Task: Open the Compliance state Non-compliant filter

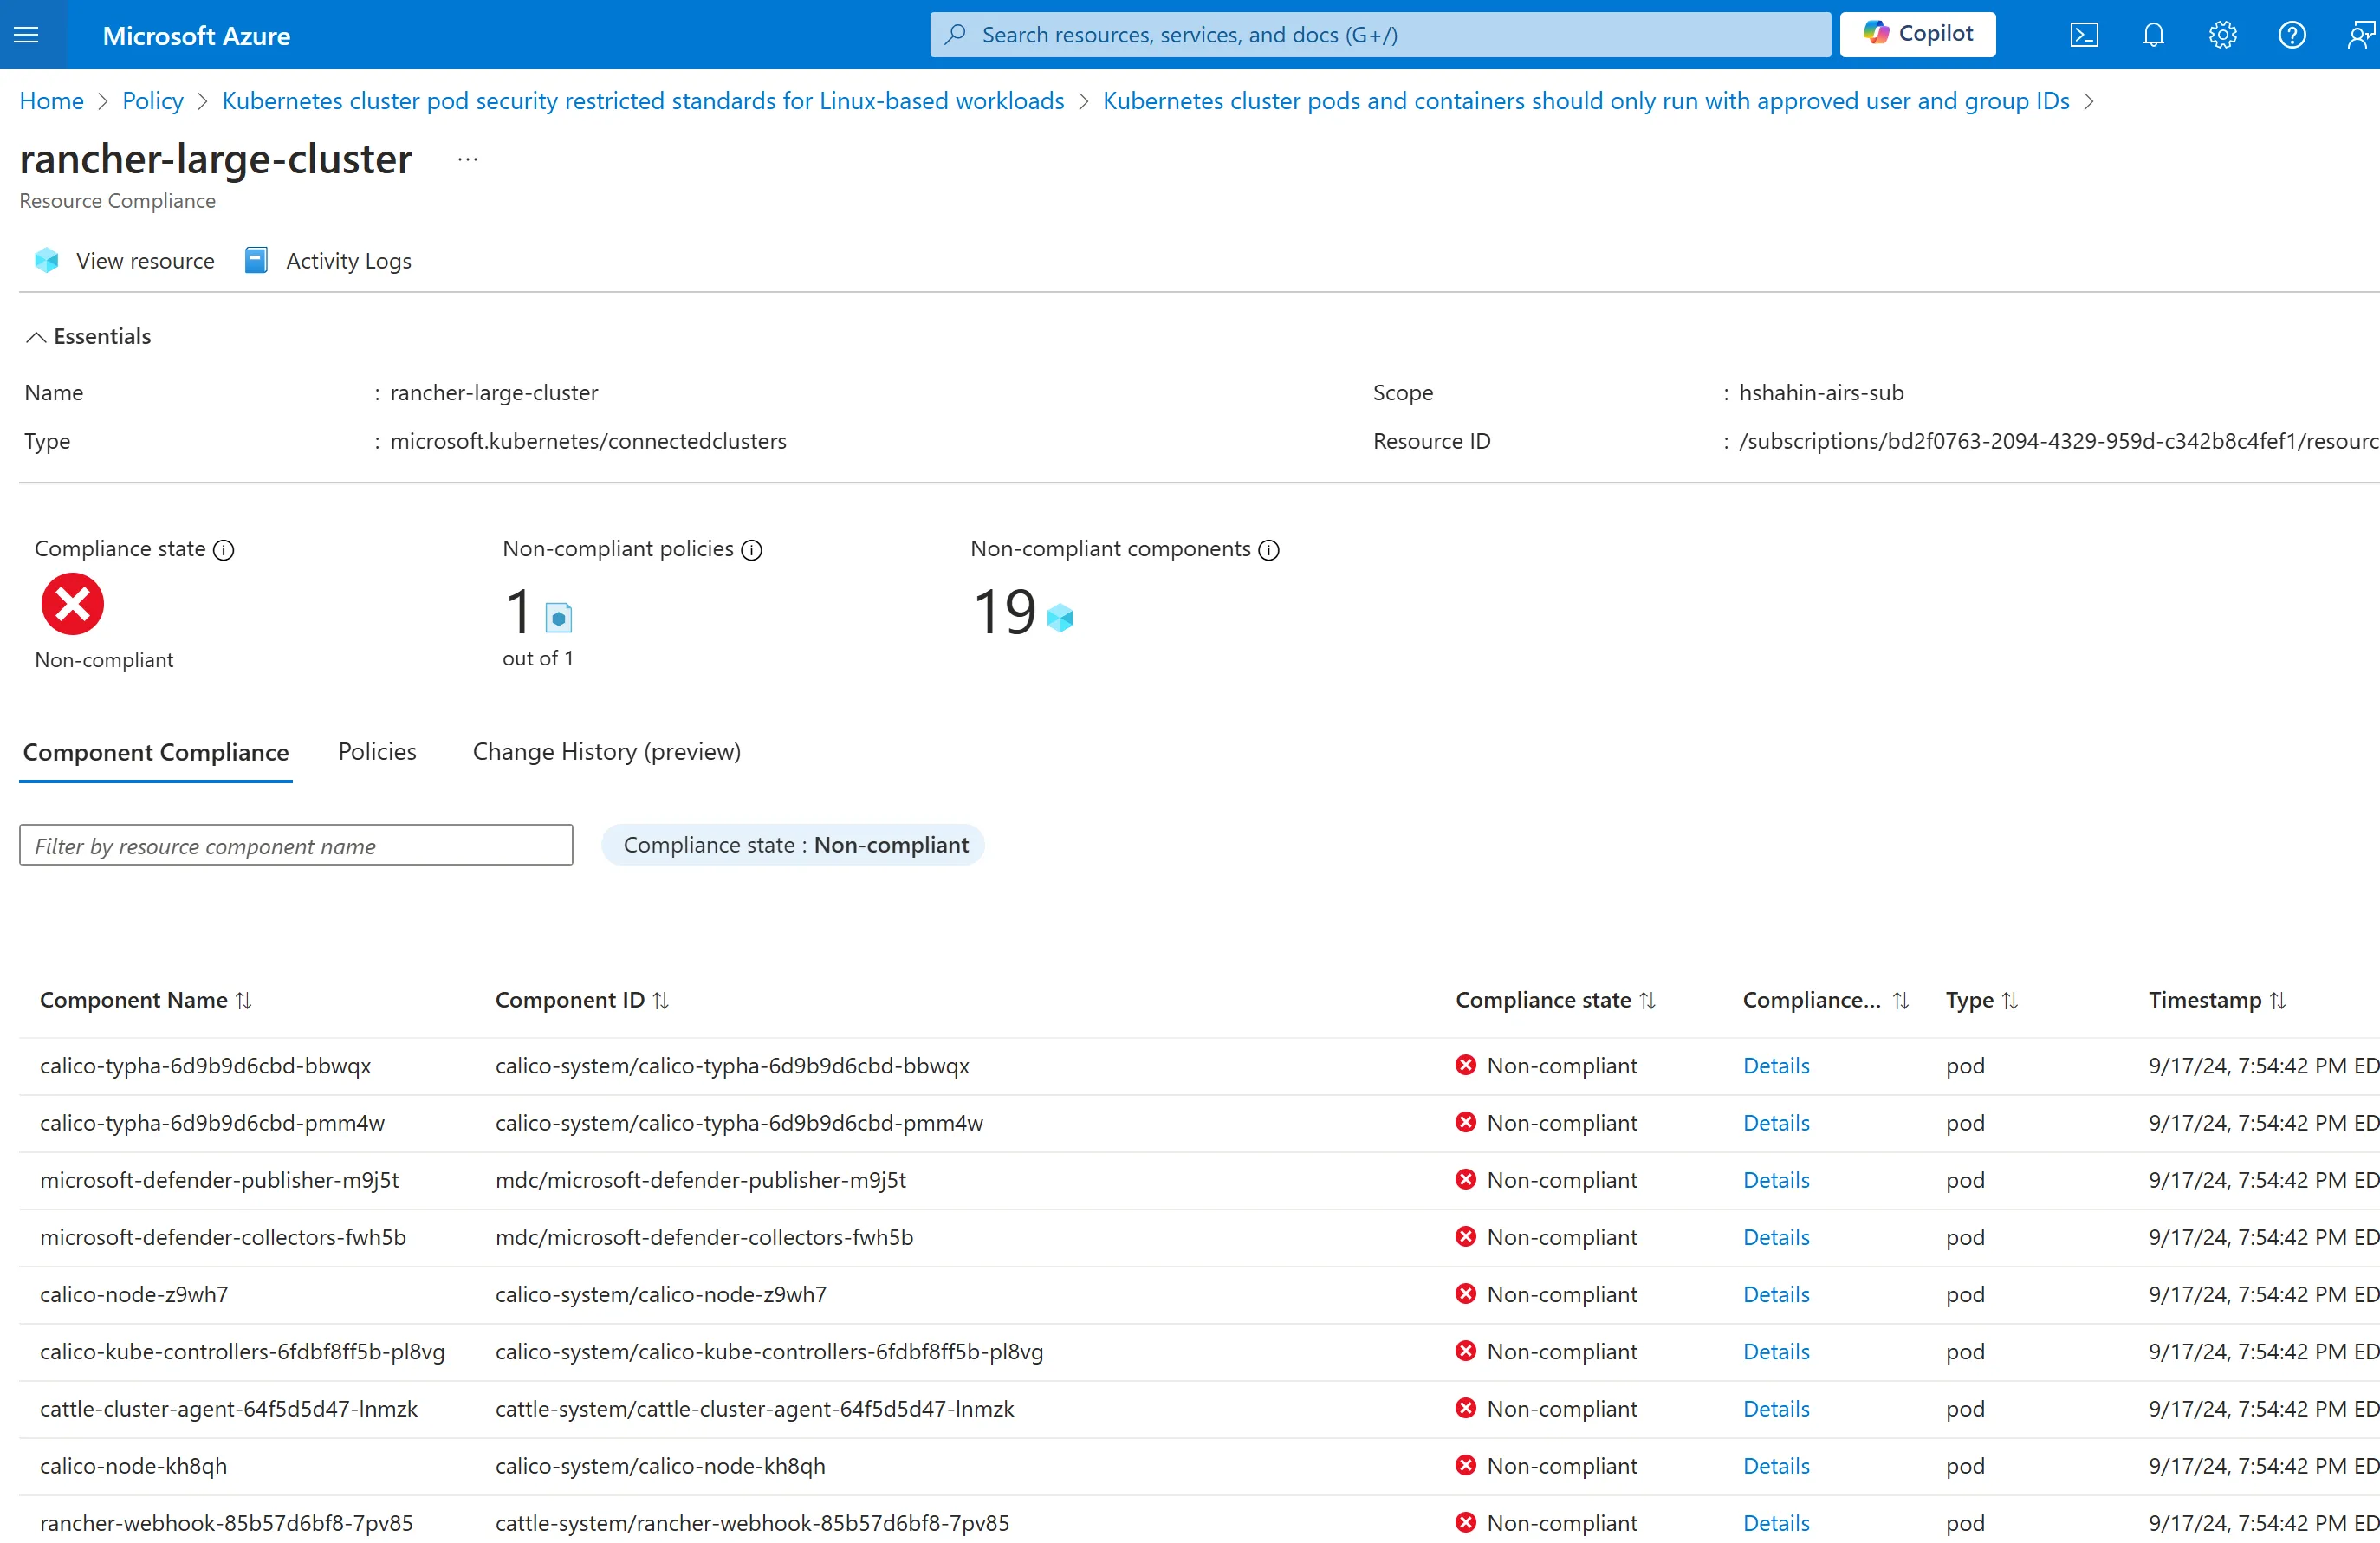Action: coord(793,845)
